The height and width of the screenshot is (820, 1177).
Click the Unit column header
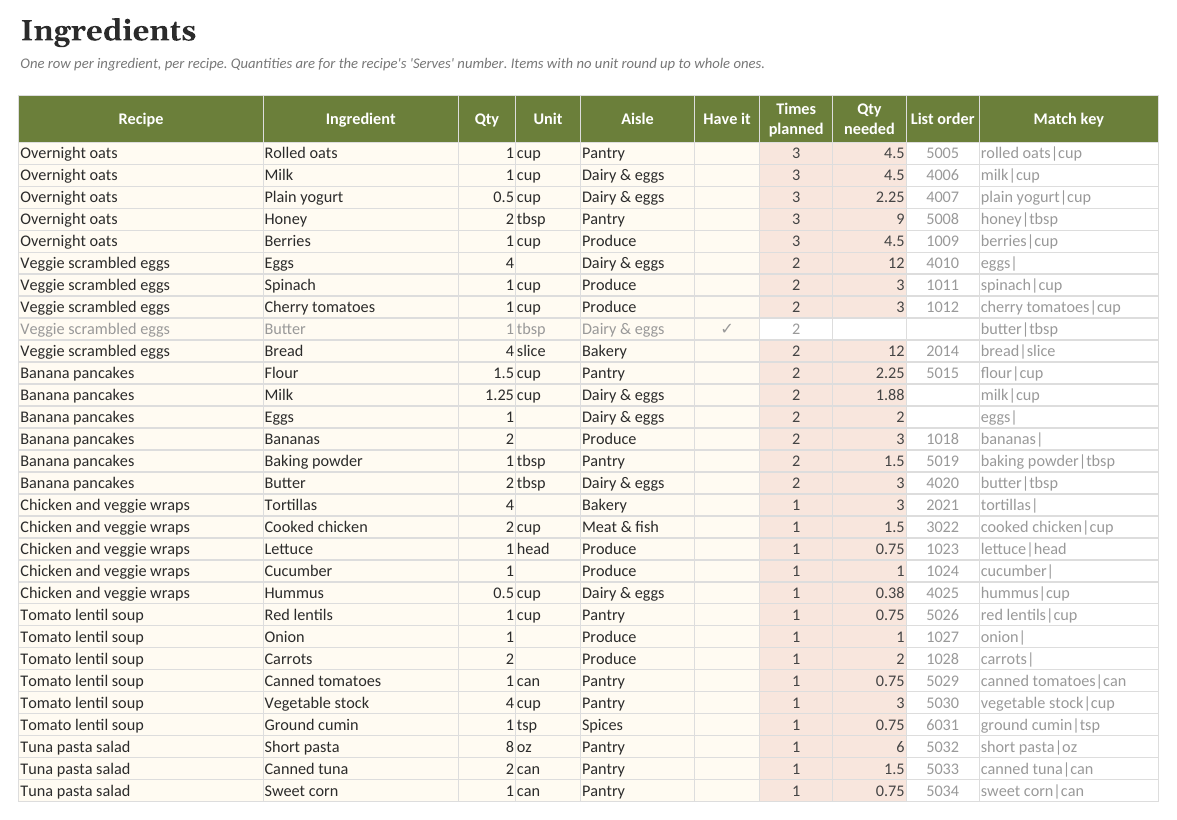pyautogui.click(x=548, y=119)
